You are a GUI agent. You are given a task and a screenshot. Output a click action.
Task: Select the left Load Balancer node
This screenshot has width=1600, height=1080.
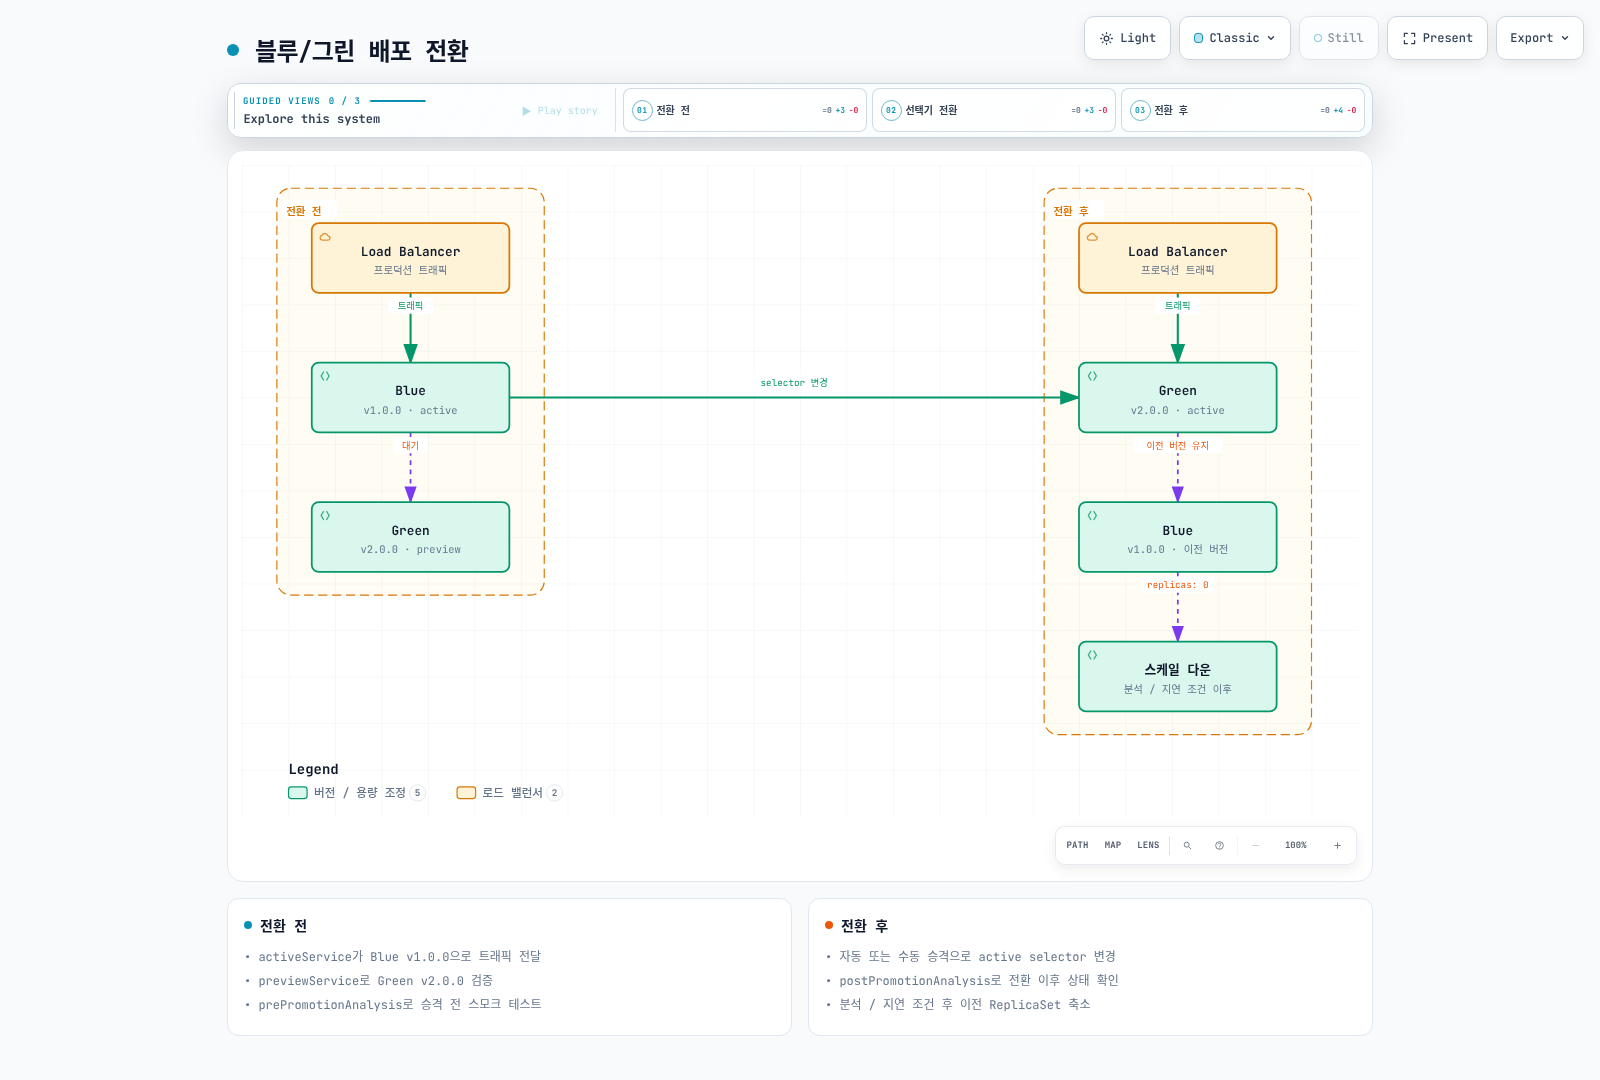click(x=410, y=258)
